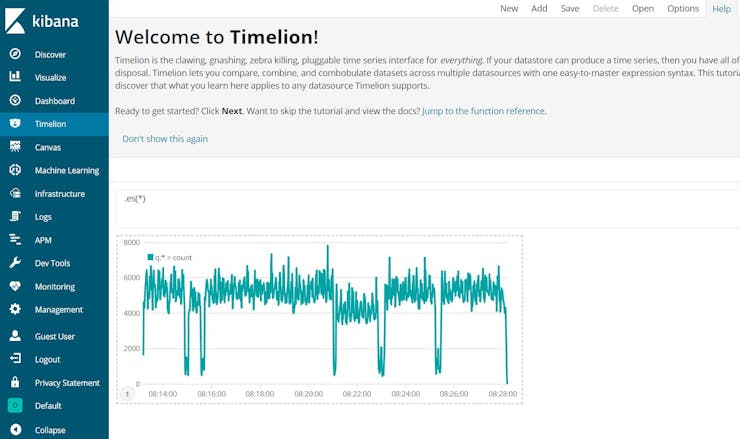
Task: Open the Machine Learning brain icon
Action: pos(15,170)
